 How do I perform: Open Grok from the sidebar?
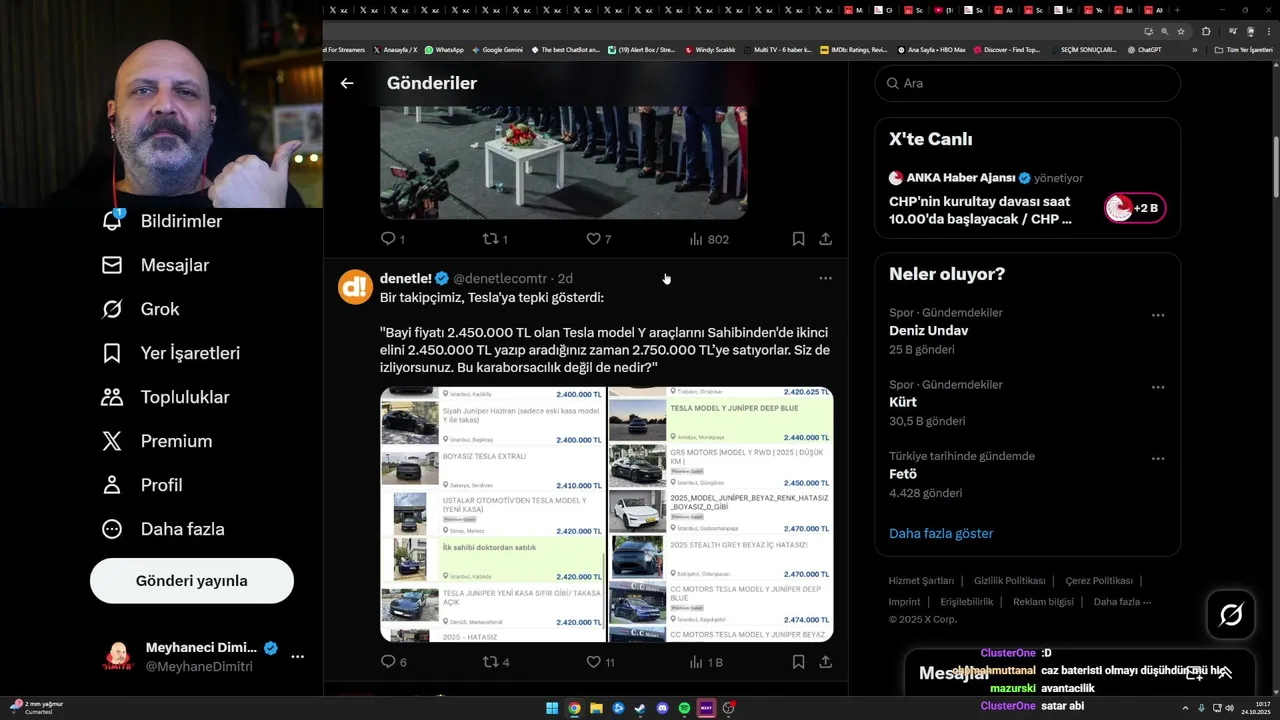141,309
